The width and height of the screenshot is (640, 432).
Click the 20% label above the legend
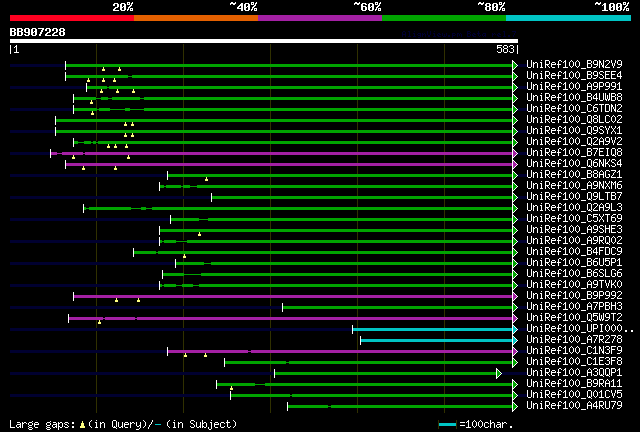tap(123, 7)
